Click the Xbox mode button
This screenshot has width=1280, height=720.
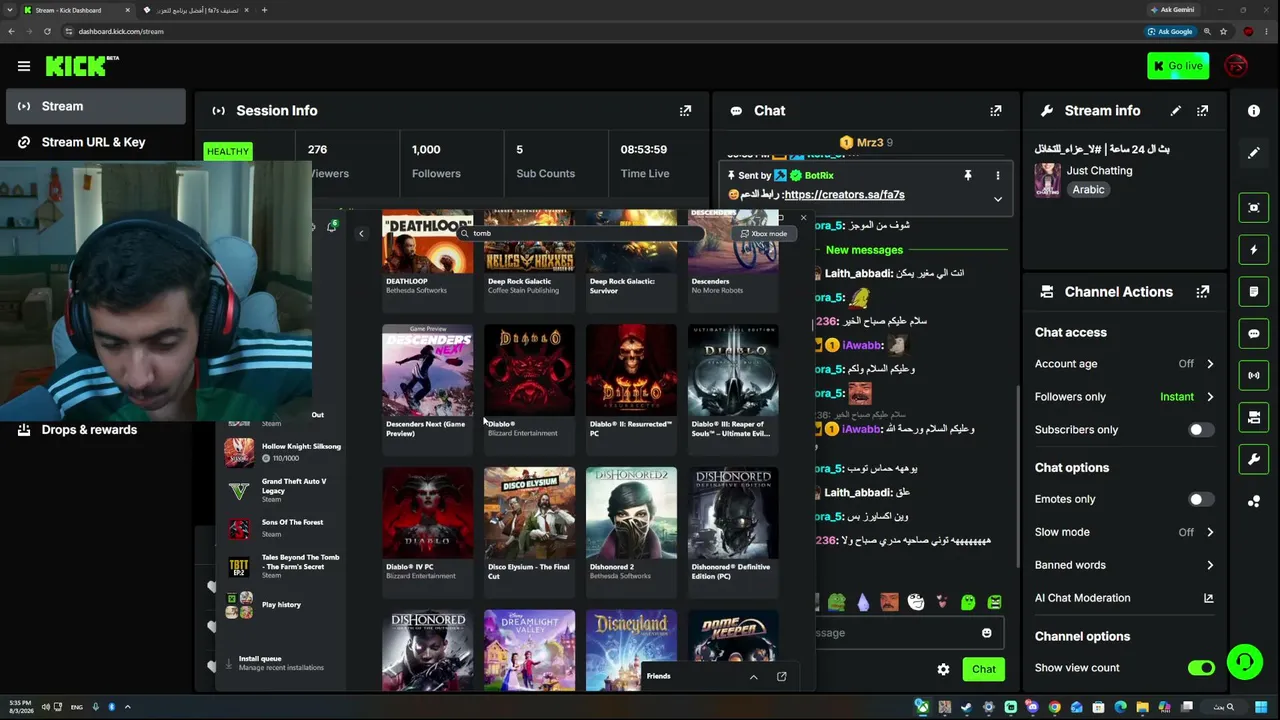[x=764, y=234]
